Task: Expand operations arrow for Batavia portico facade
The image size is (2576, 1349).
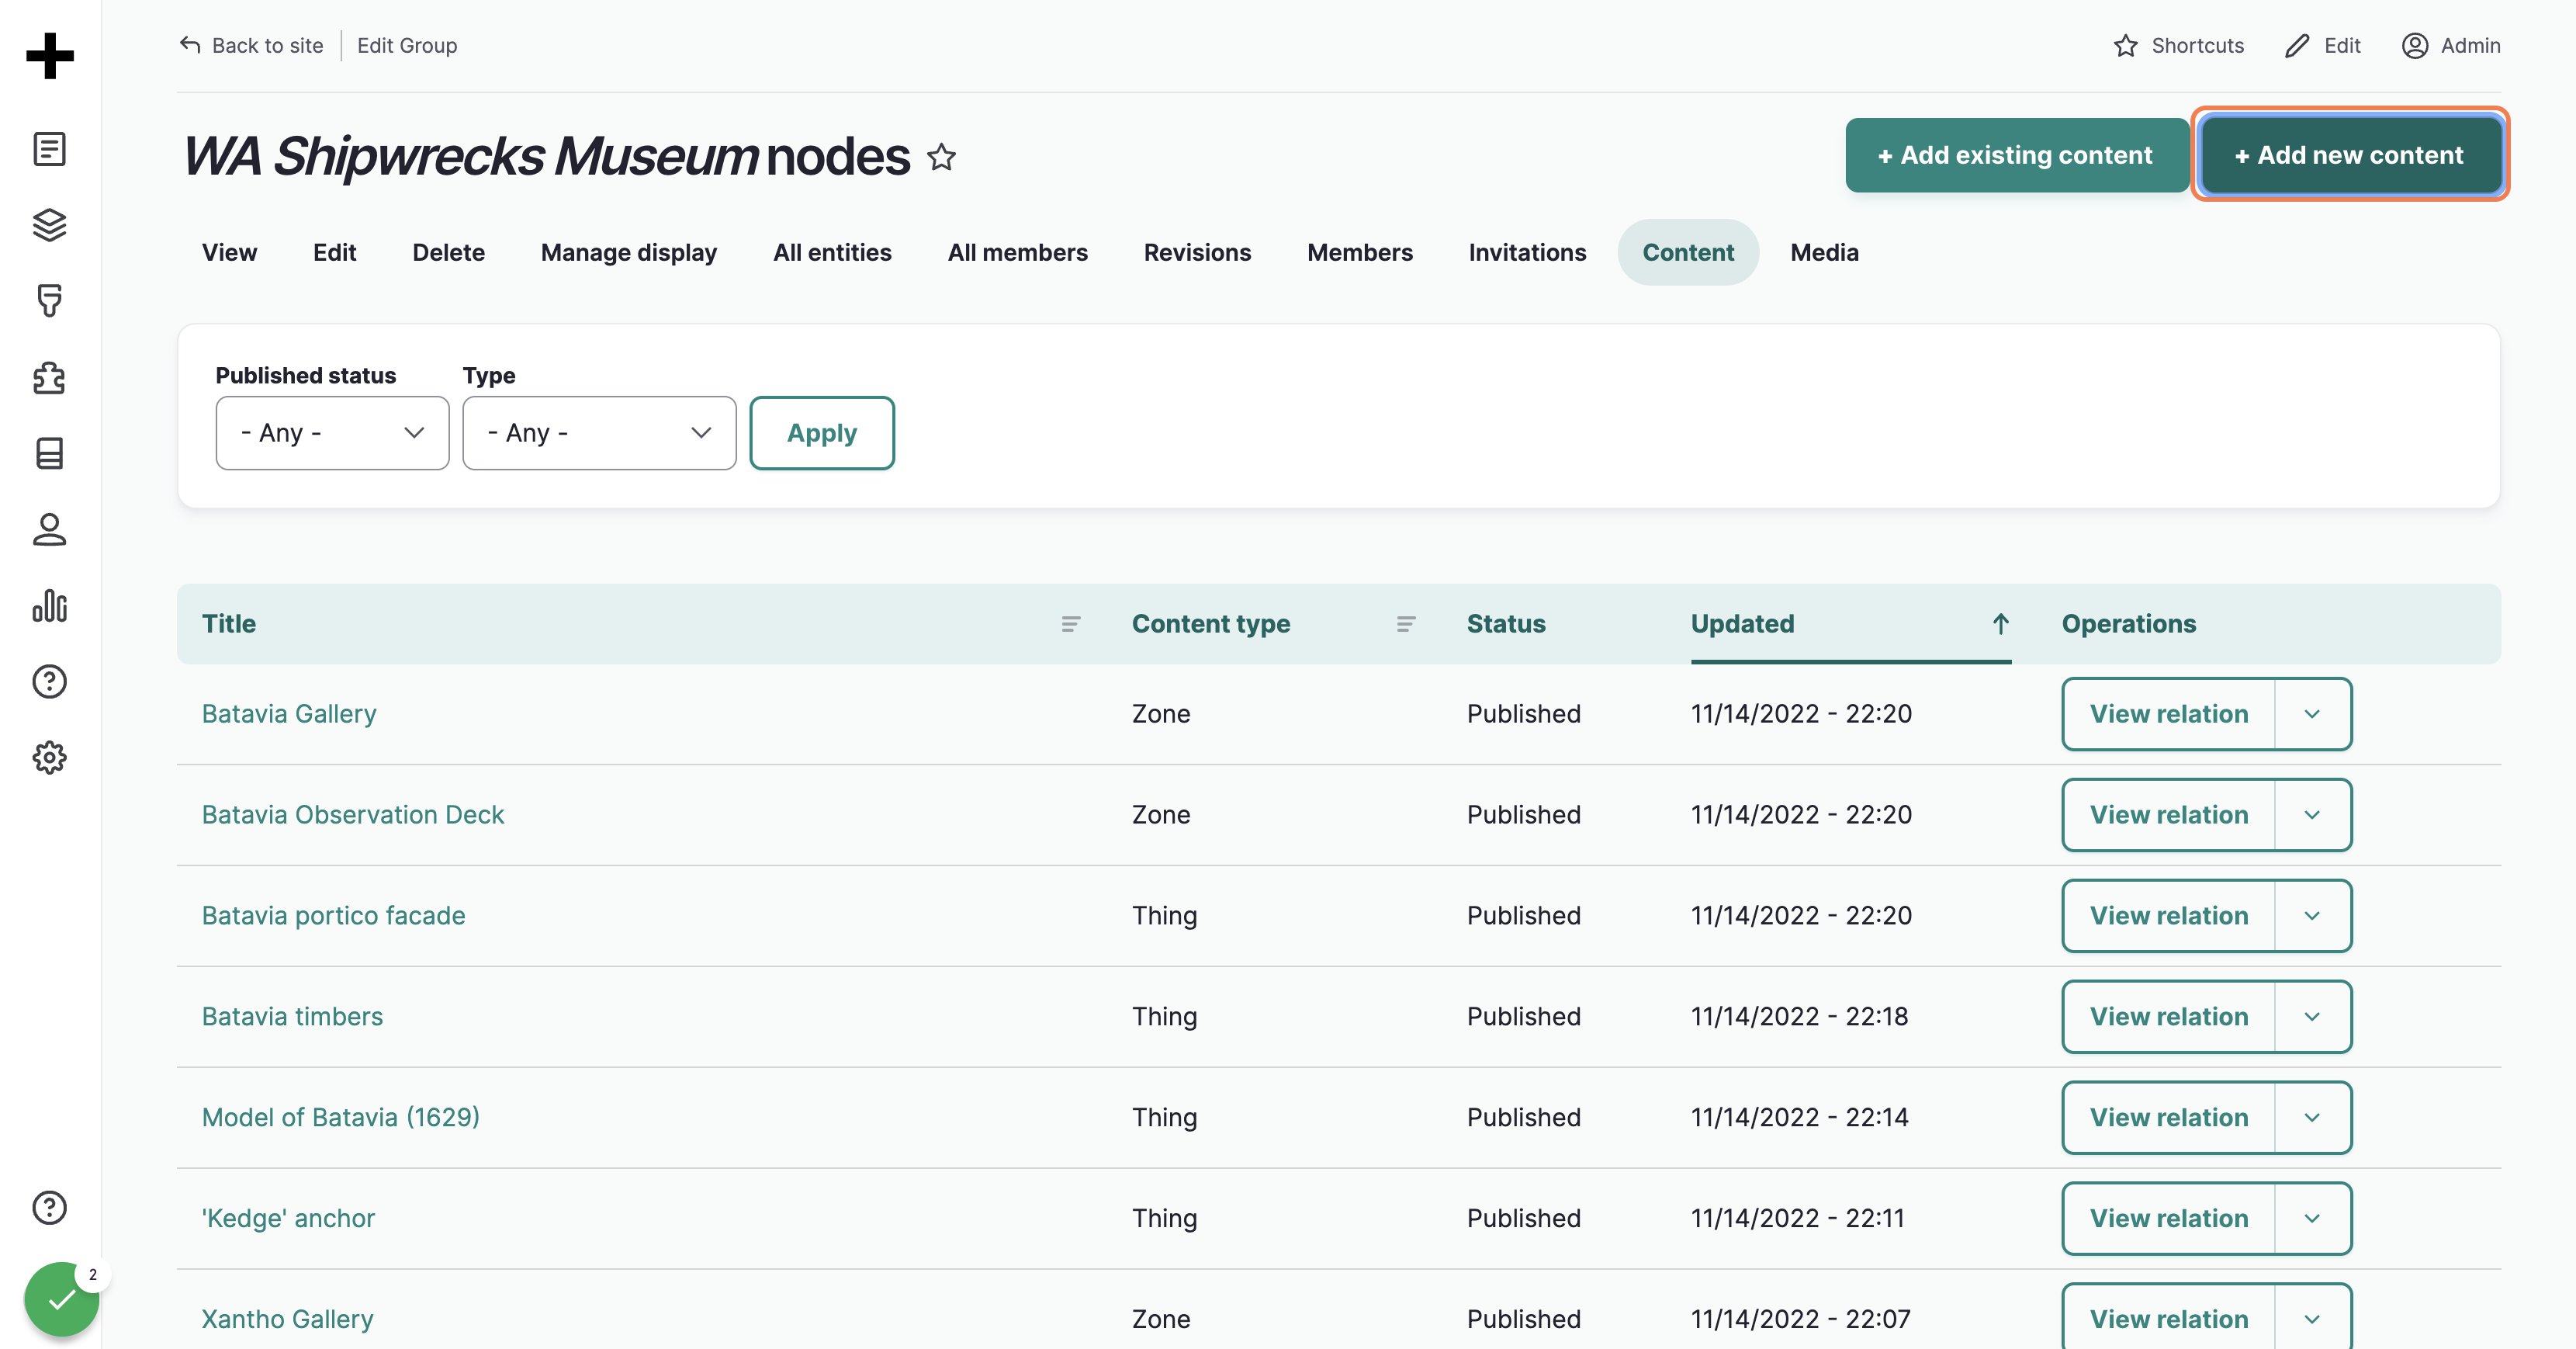Action: 2312,916
